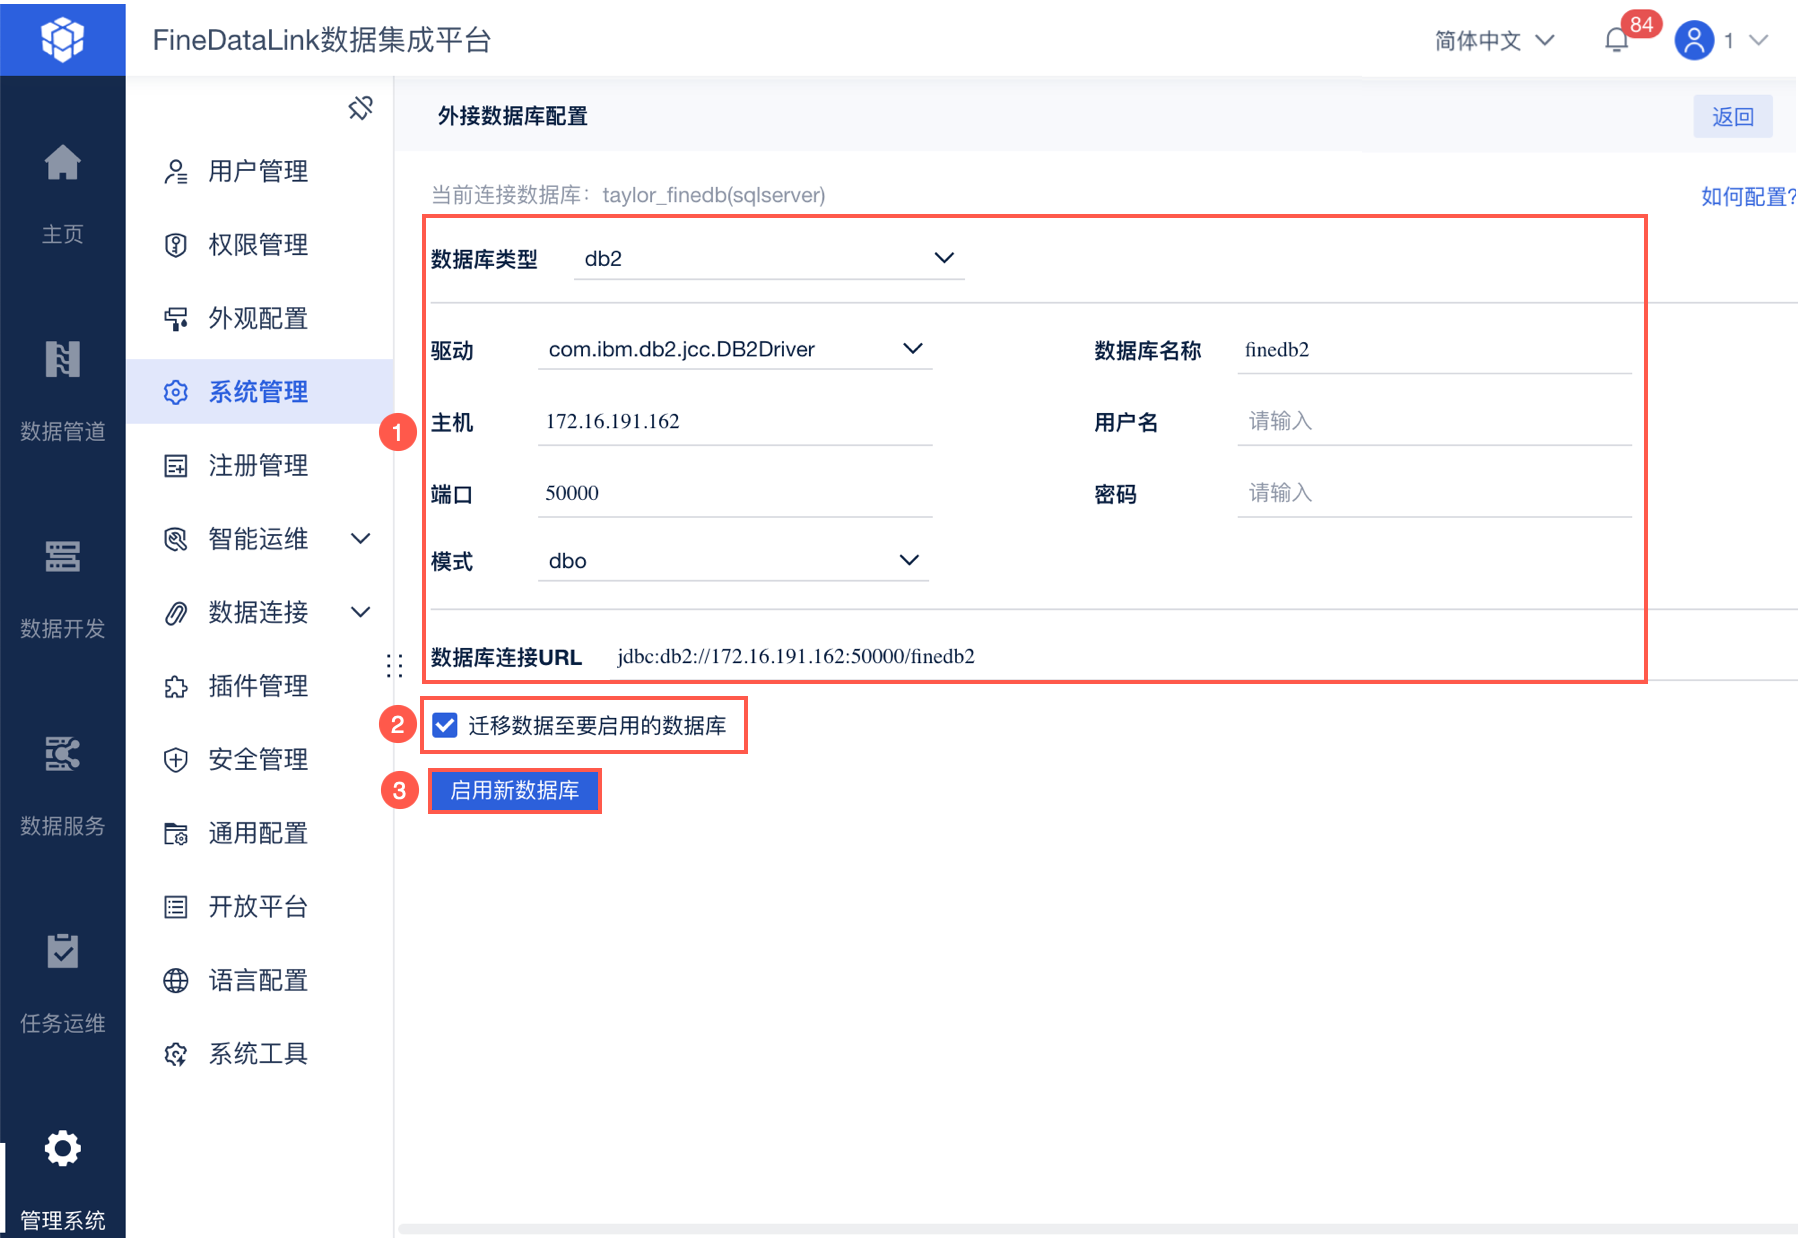1798x1238 pixels.
Task: Open the 数据开发 development icon
Action: (62, 556)
